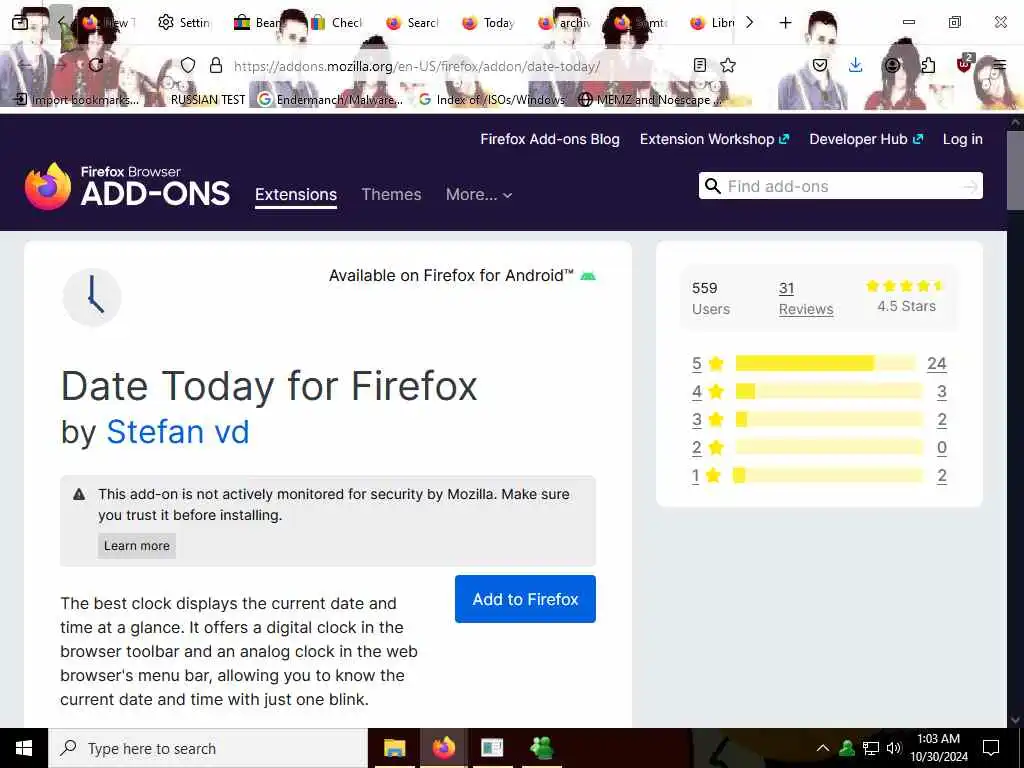Open network status in system tray
The height and width of the screenshot is (768, 1024).
point(871,748)
